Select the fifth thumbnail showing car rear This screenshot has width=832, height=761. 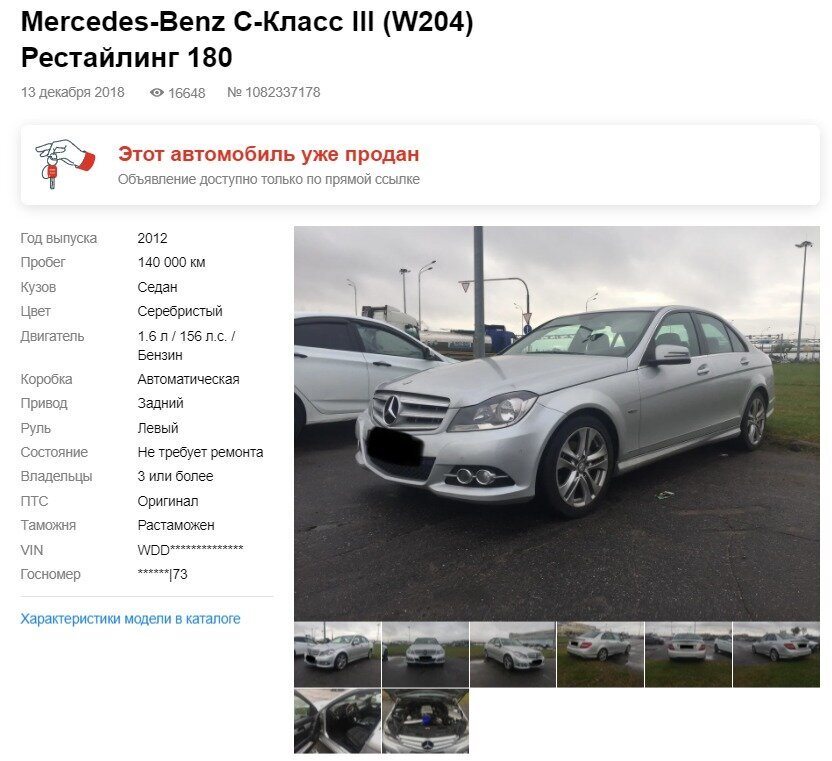pos(688,655)
